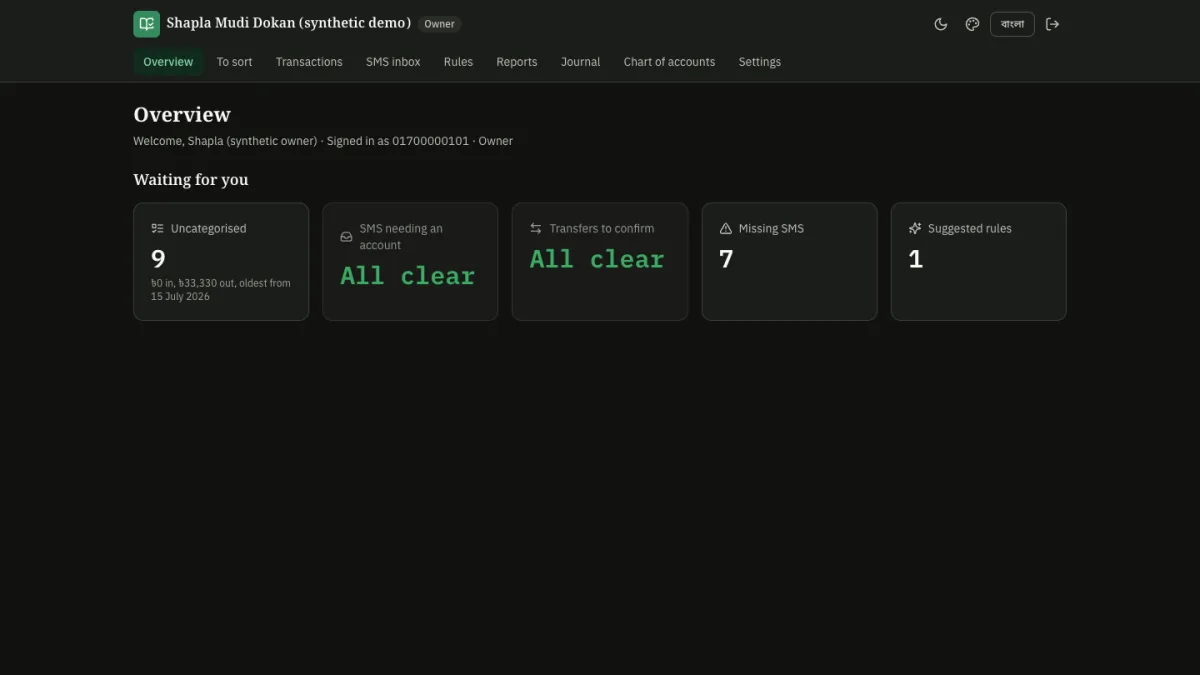
Task: Navigate to Chart of accounts
Action: [669, 62]
